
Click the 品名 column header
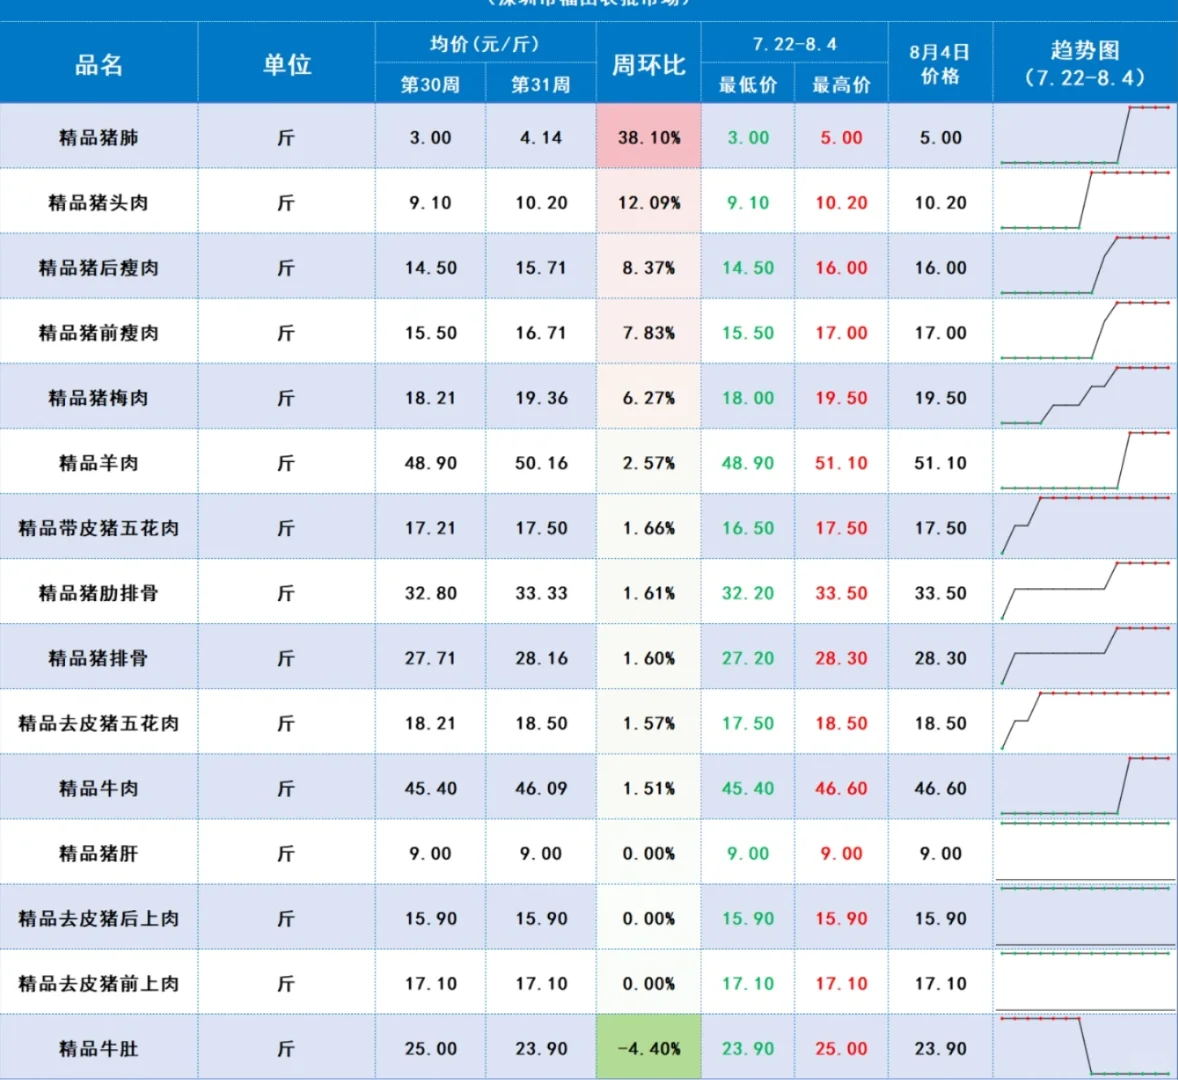tap(98, 65)
